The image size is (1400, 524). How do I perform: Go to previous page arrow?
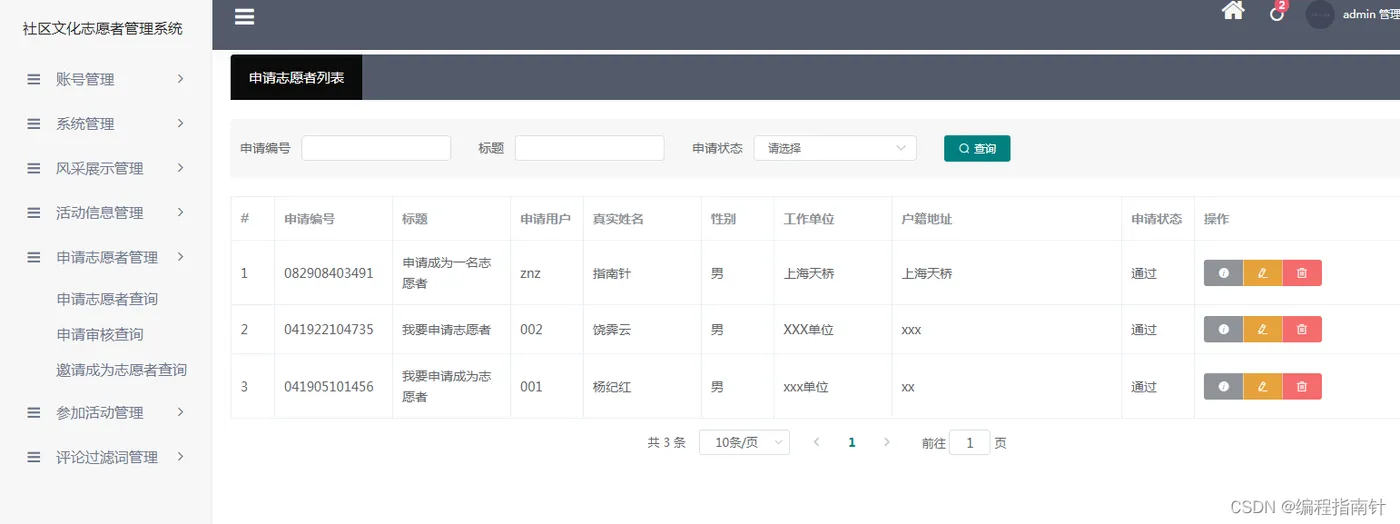tap(817, 442)
